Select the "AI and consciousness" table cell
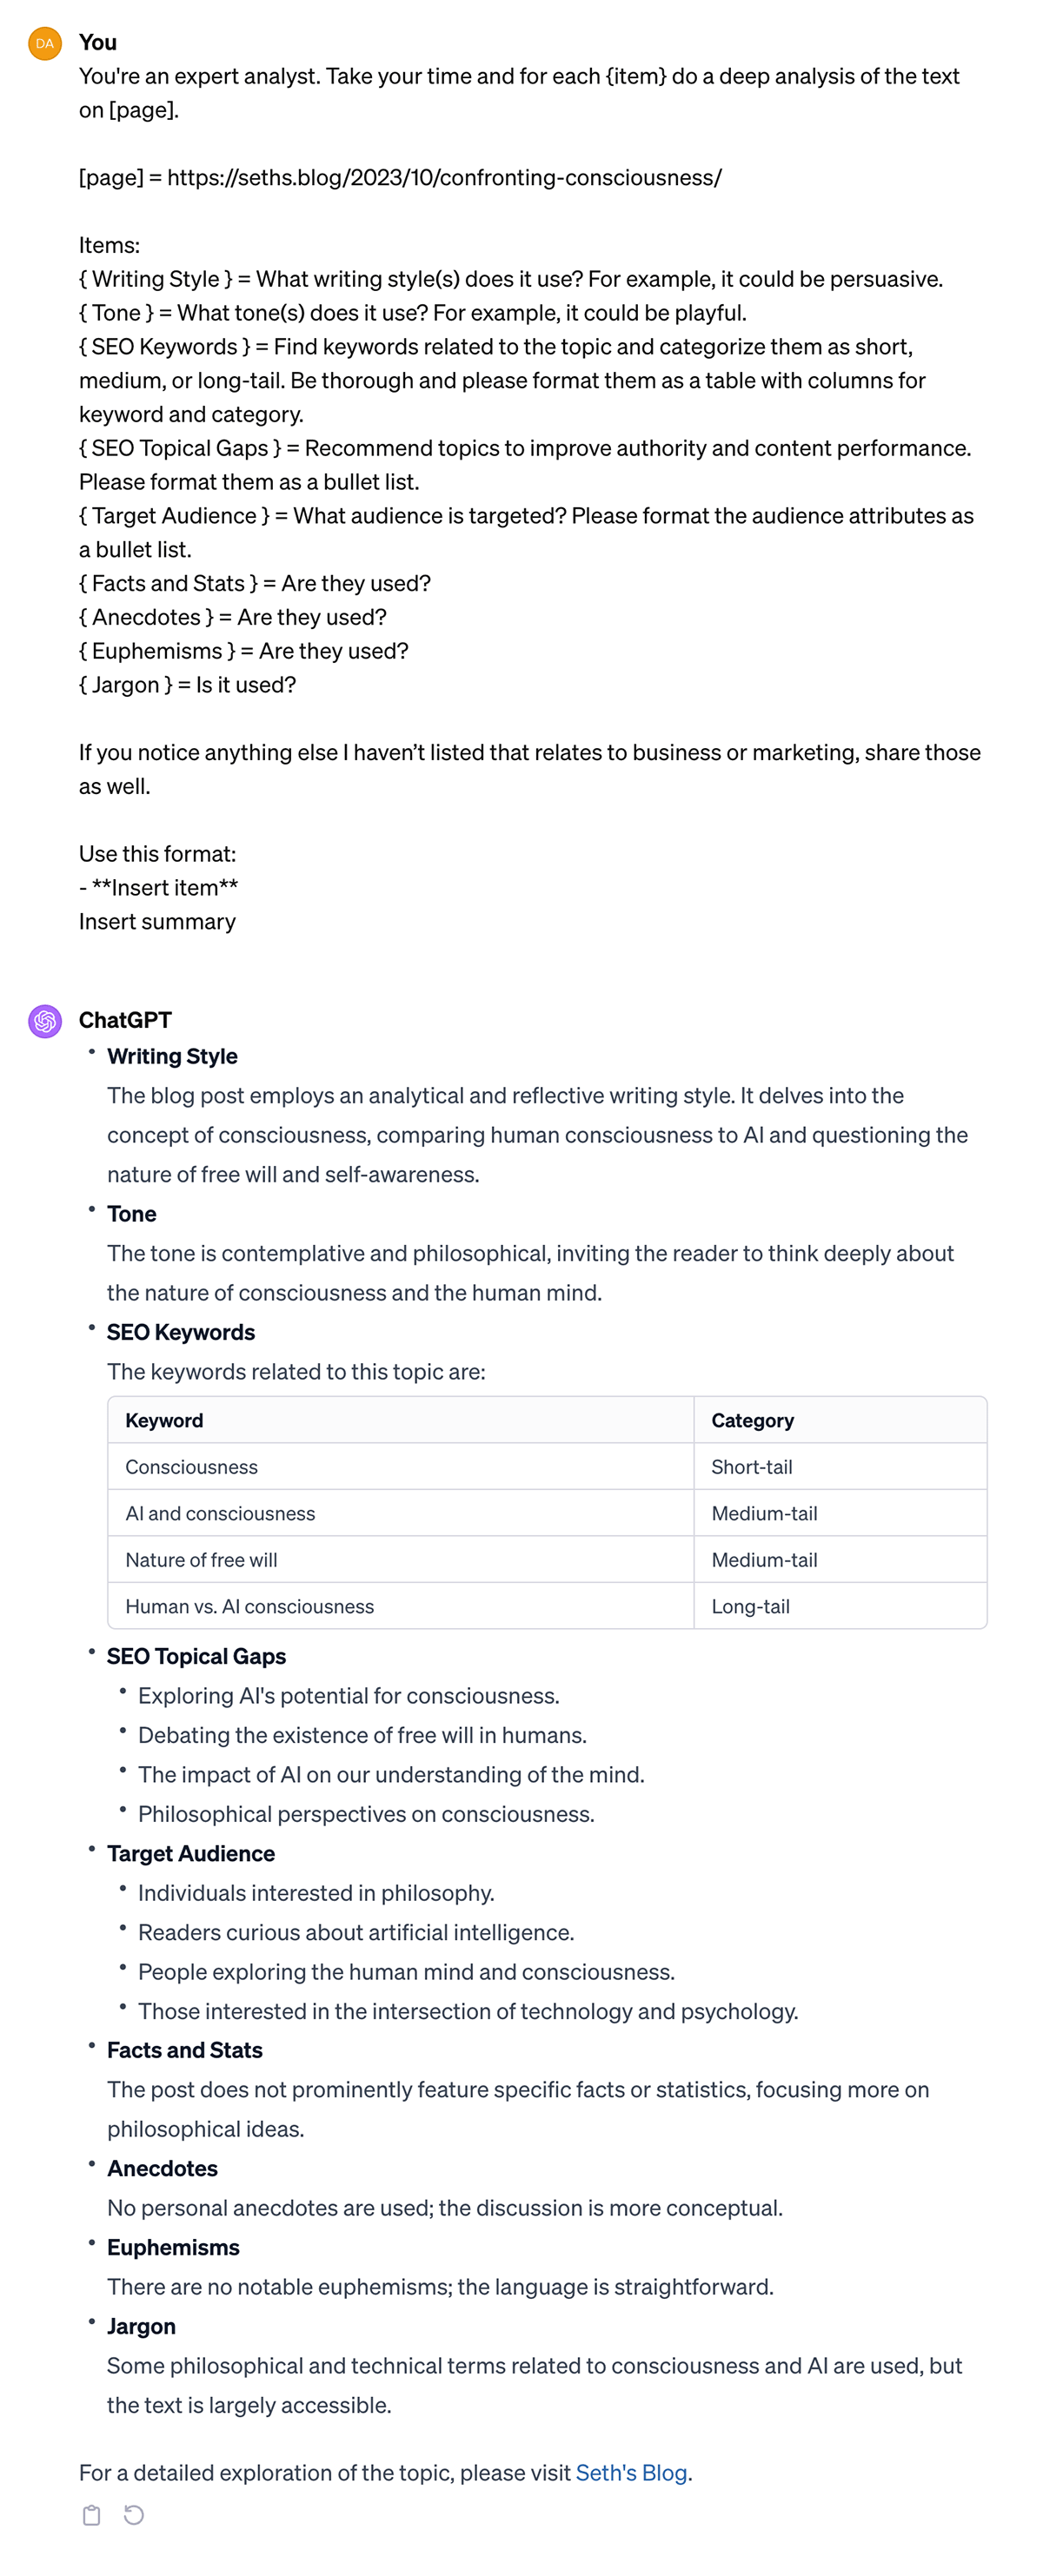1043x2576 pixels. click(220, 1514)
